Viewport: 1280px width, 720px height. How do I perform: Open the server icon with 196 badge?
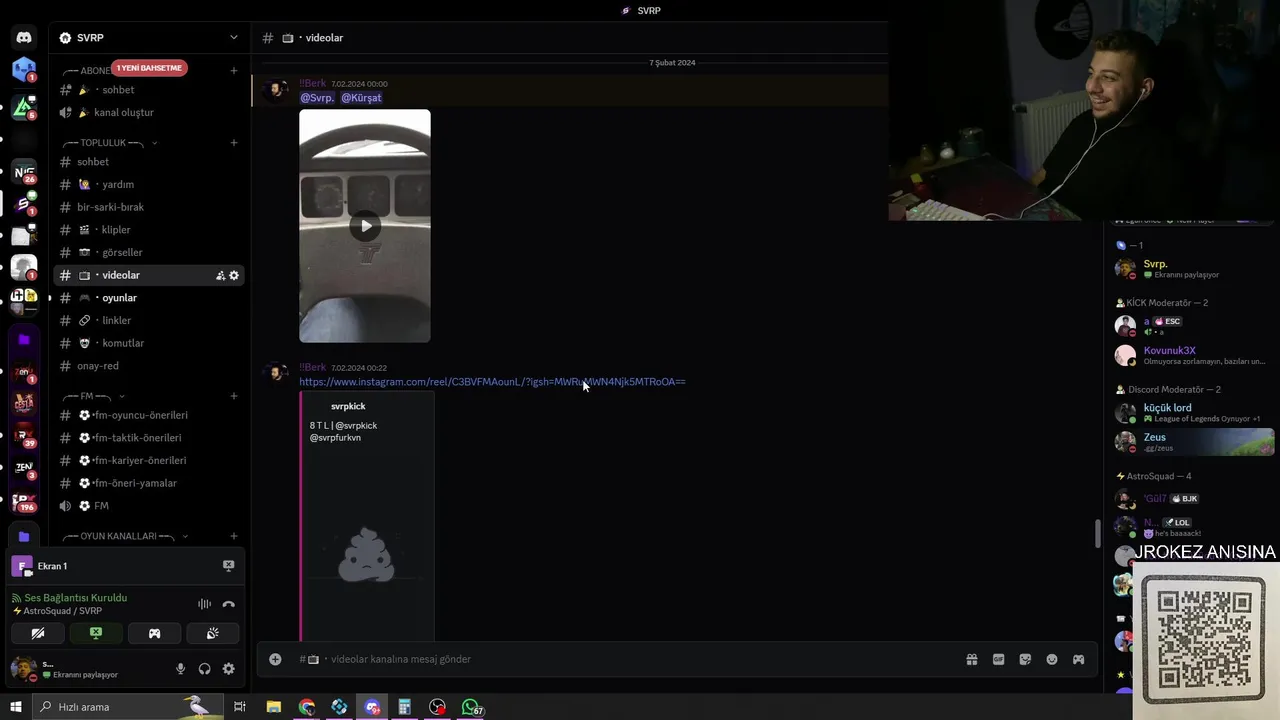click(24, 500)
